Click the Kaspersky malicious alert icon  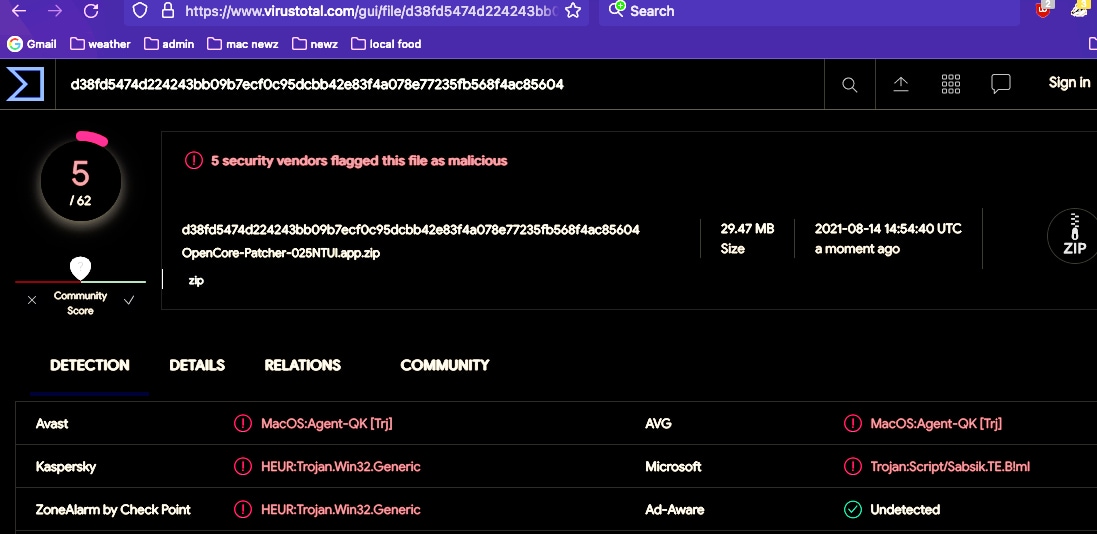(x=243, y=466)
